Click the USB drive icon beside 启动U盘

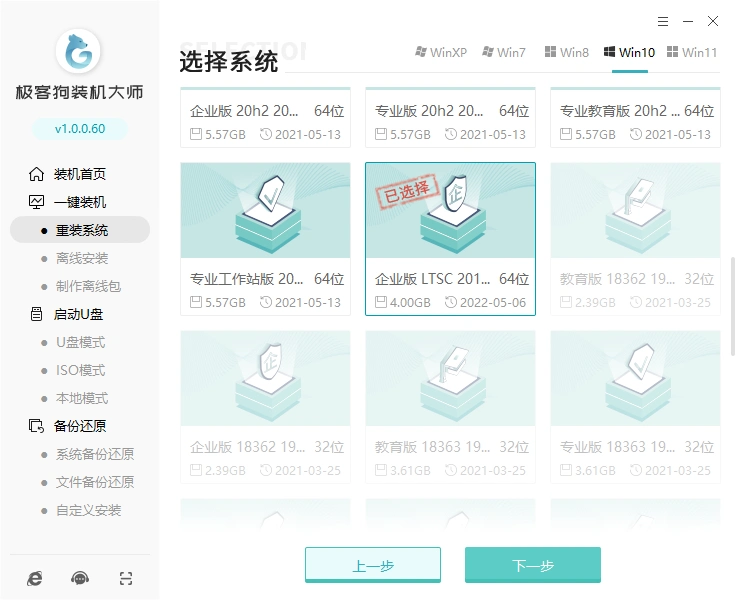(36, 314)
